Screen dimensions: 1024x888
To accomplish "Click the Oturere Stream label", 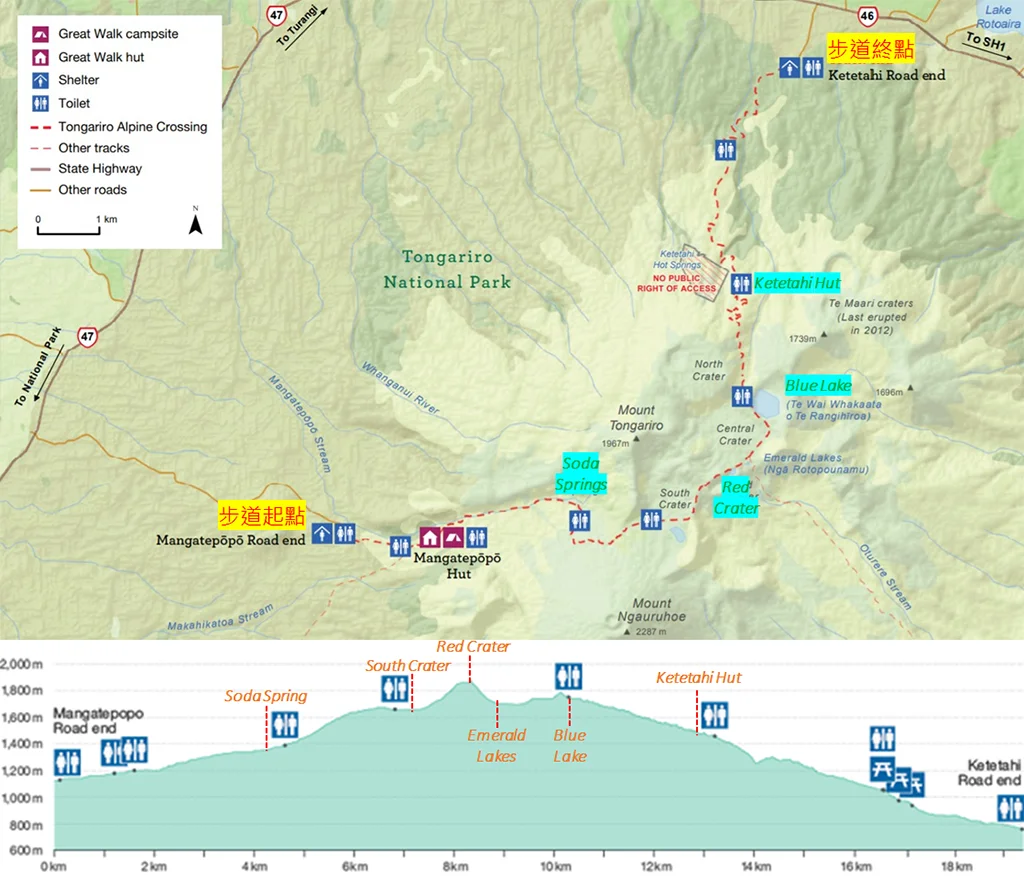I will 885,577.
